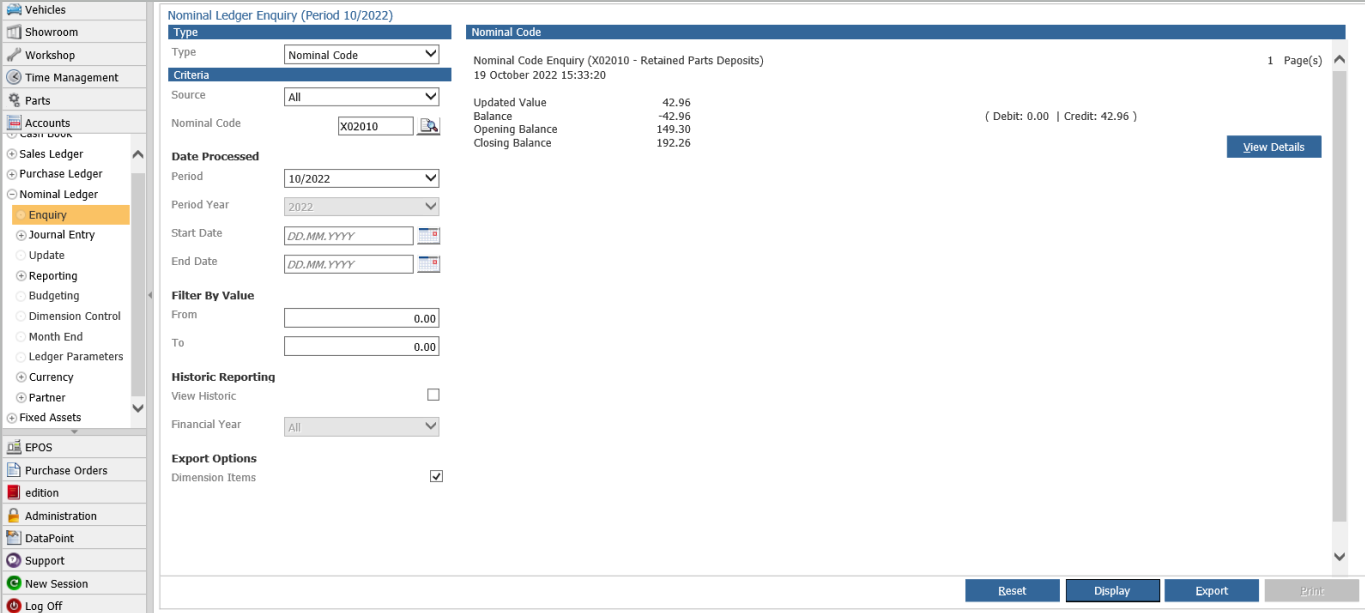Select the Enquiry tree item
Image resolution: width=1365 pixels, height=613 pixels.
(x=70, y=215)
